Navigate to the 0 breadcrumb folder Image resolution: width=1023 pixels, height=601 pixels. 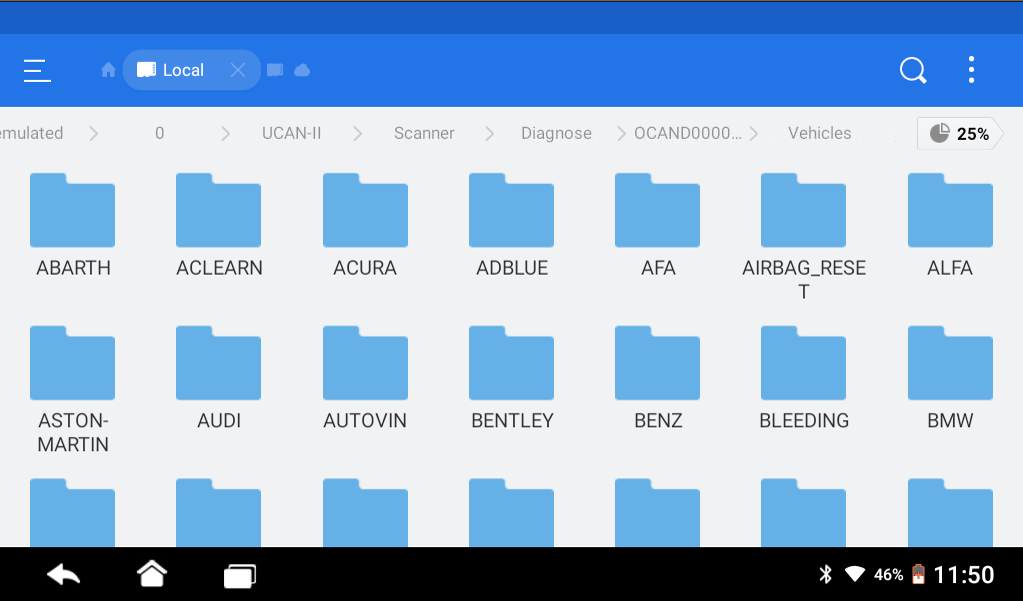(160, 133)
